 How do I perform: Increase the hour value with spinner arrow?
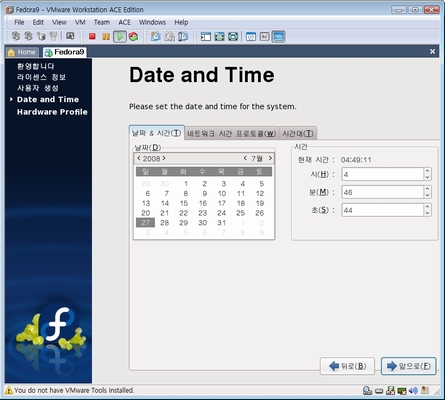427,171
